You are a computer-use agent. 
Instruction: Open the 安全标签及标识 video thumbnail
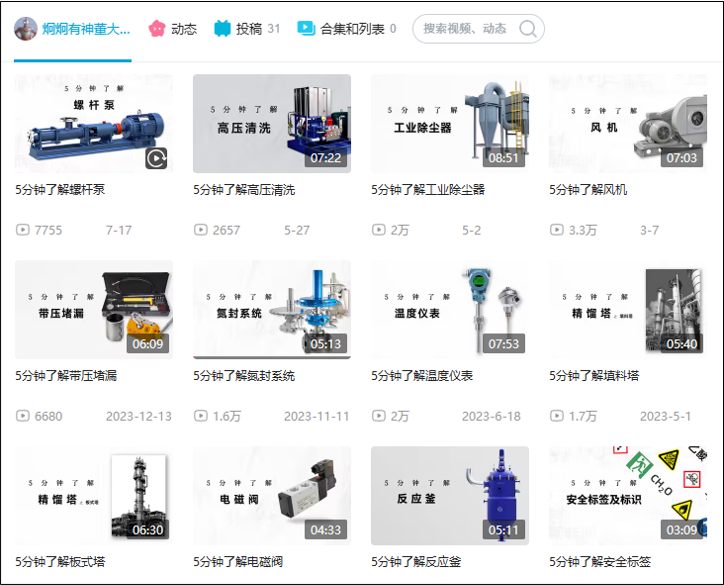coord(628,495)
